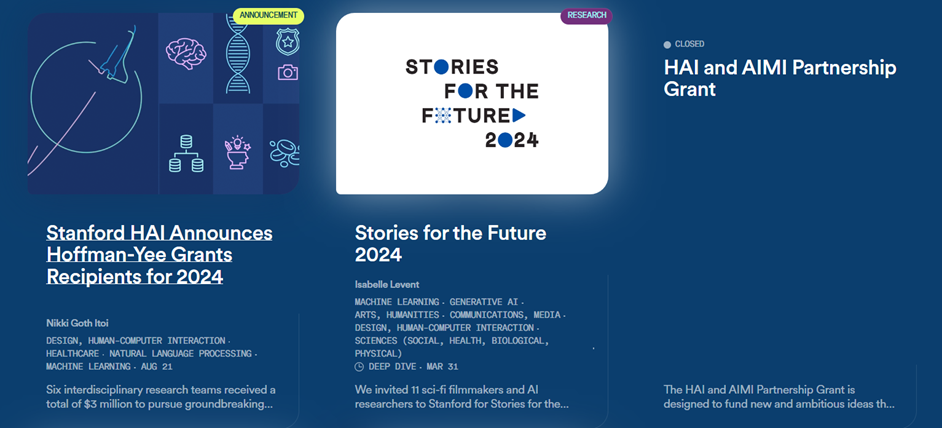
Task: Click the lightbulb head idea icon
Action: click(237, 153)
